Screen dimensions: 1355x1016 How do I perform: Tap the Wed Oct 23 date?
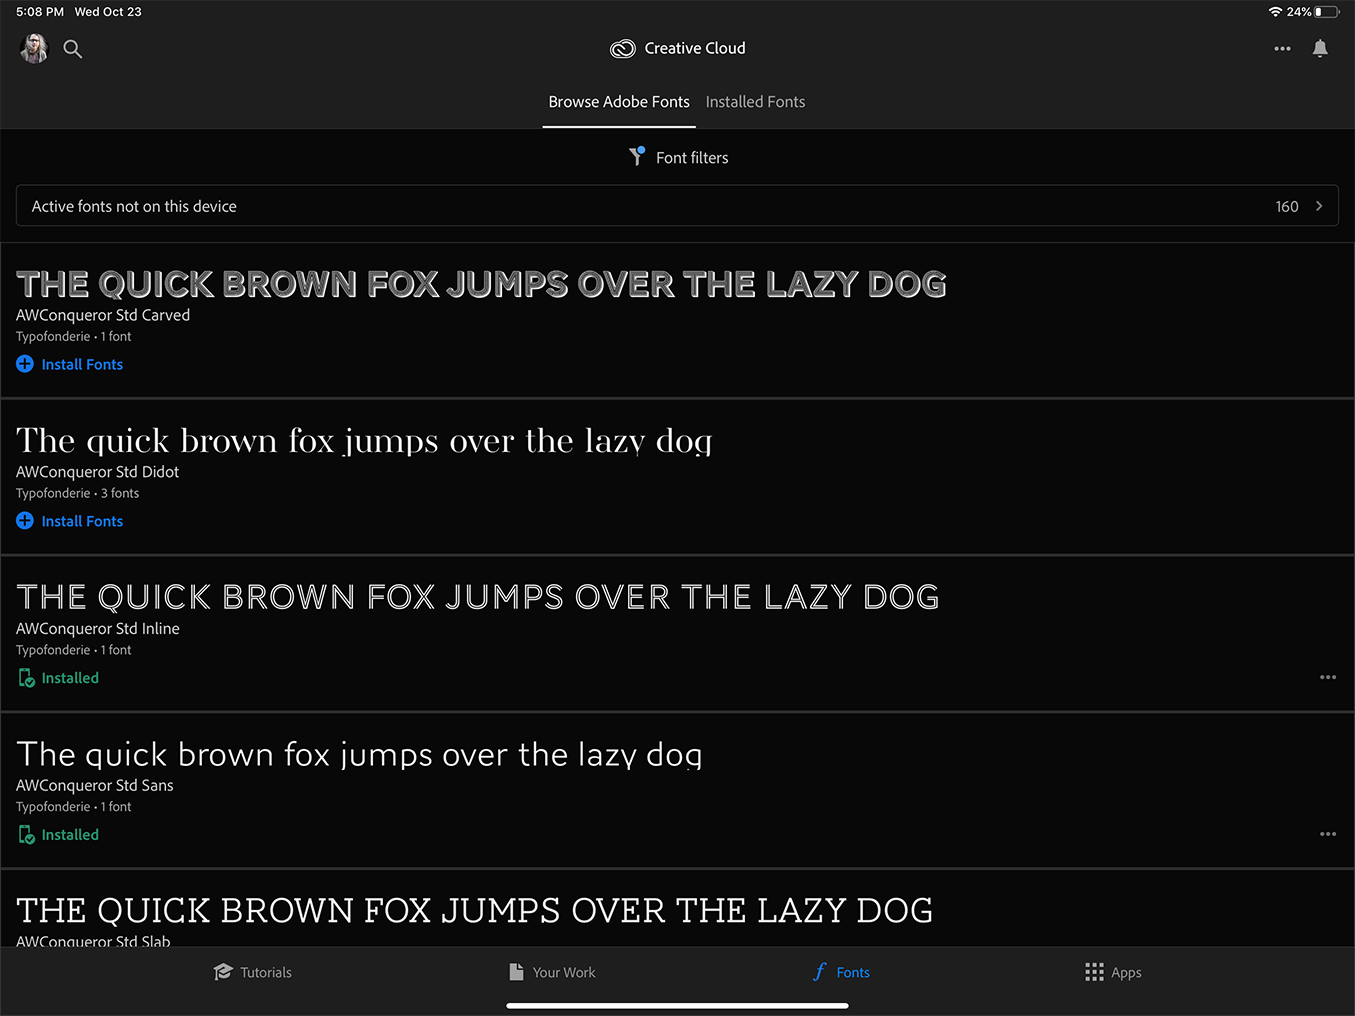(x=108, y=12)
